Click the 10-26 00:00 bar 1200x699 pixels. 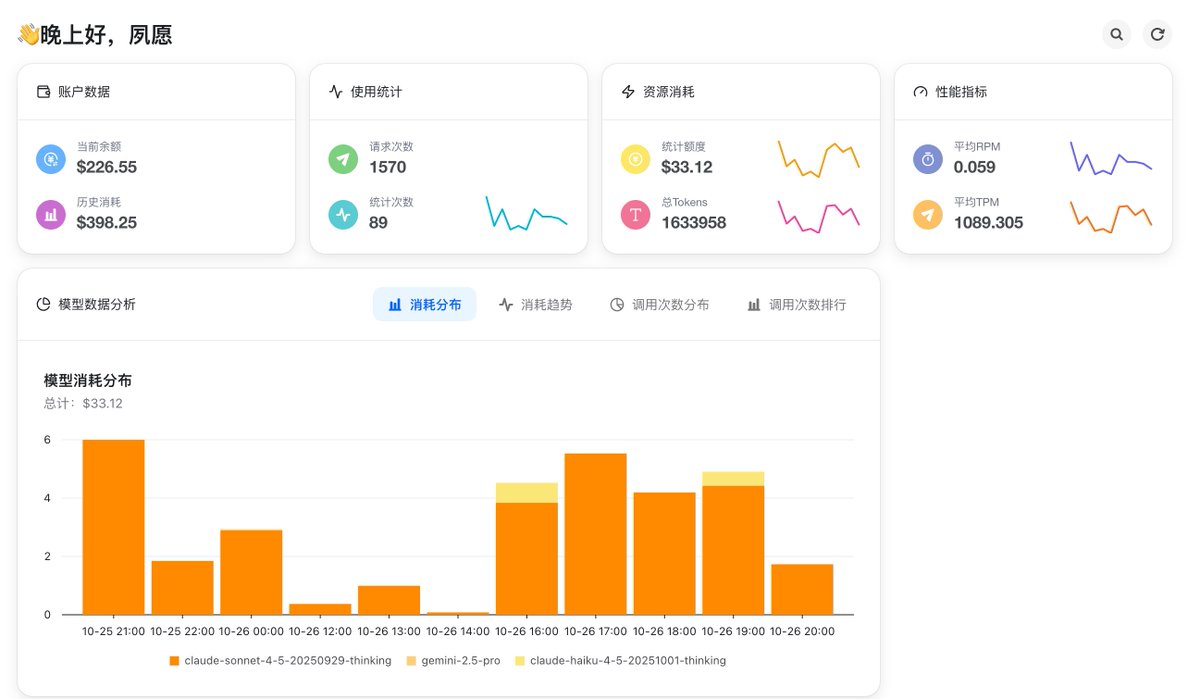(x=251, y=572)
